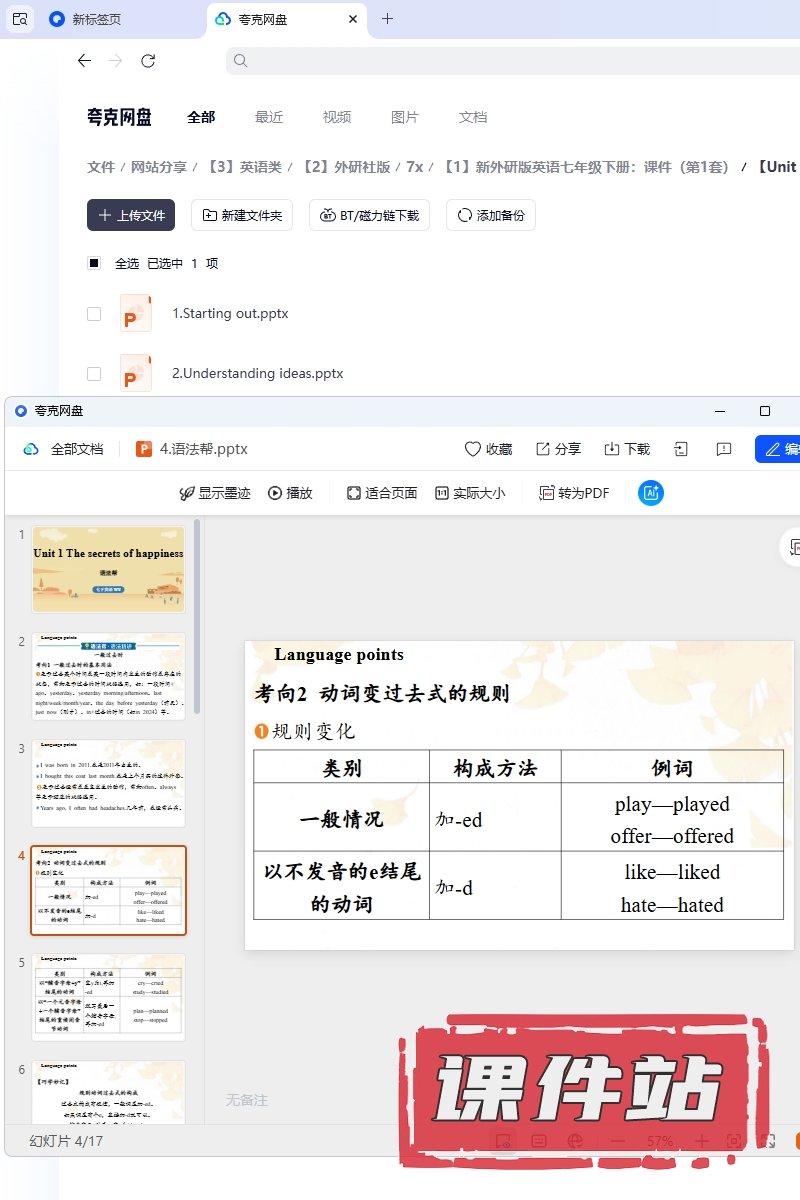Convert the presentation with 转为PDF
The width and height of the screenshot is (800, 1200).
[x=574, y=493]
